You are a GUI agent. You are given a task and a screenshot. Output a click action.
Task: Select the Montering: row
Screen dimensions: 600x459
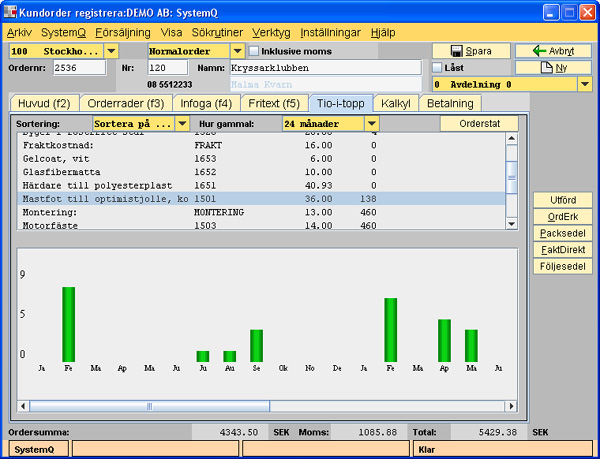pyautogui.click(x=261, y=212)
